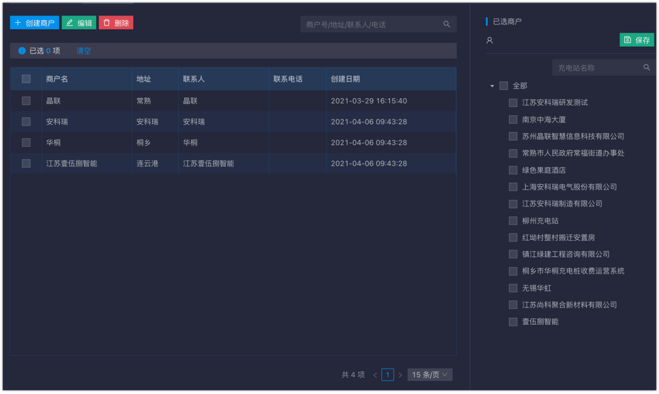Sort by the 创建日期 column header
The height and width of the screenshot is (394, 659).
(345, 79)
